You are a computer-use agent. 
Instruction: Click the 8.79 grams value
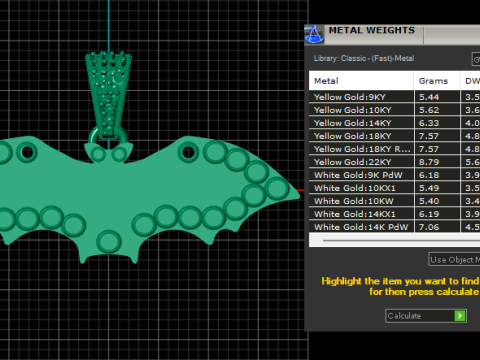click(429, 162)
